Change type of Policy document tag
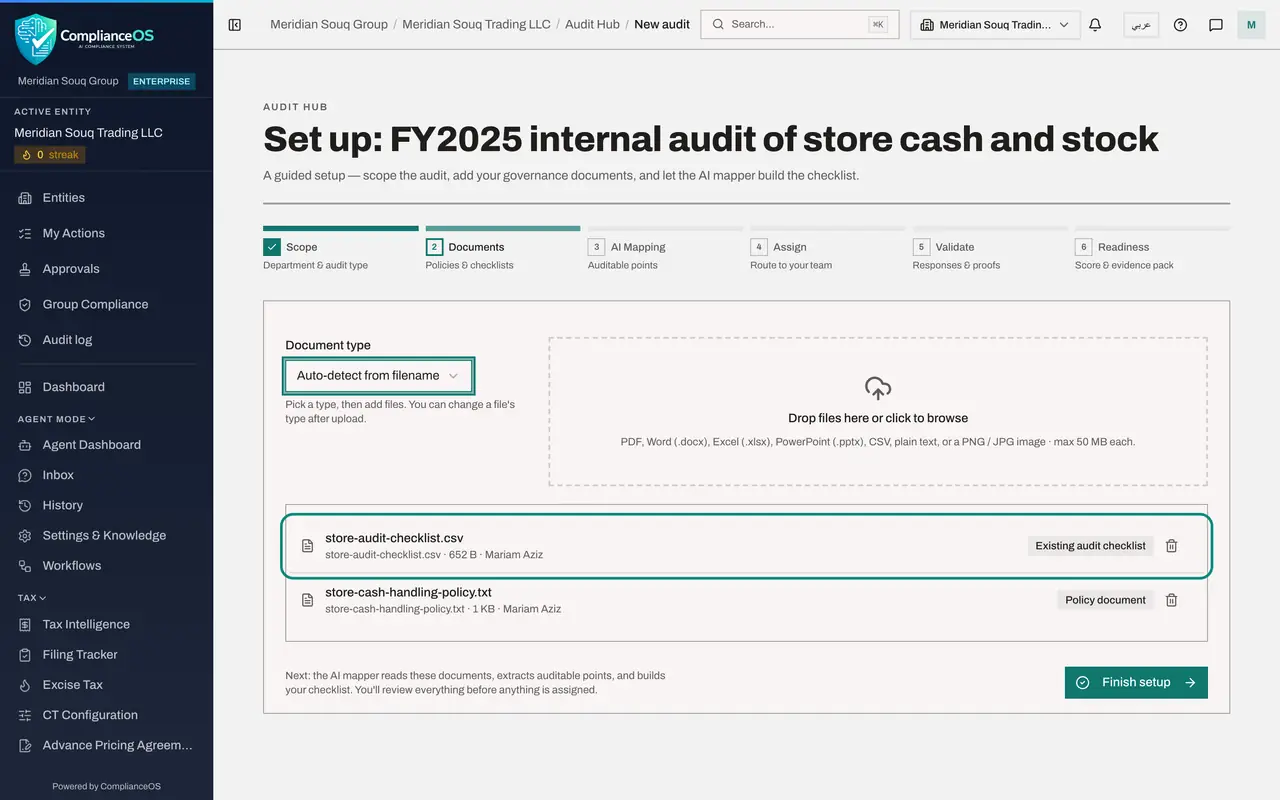The height and width of the screenshot is (800, 1280). (x=1105, y=600)
